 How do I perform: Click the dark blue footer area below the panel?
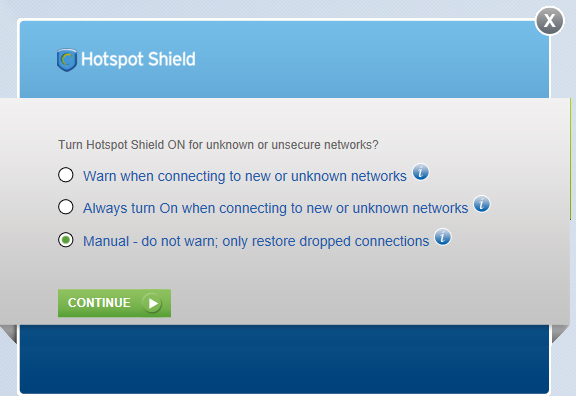click(285, 358)
